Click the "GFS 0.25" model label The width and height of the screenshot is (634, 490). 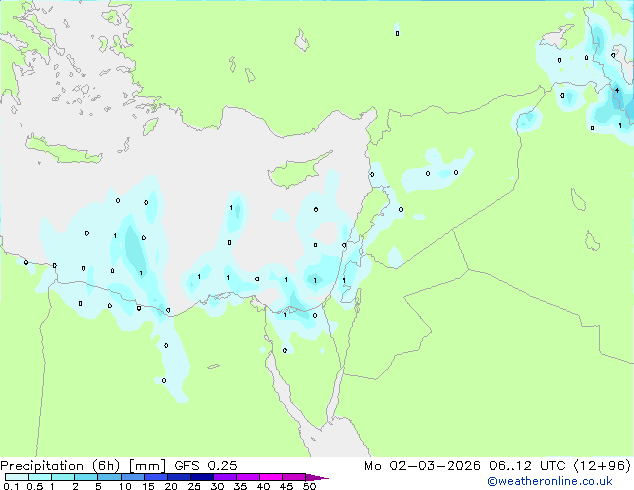[x=205, y=466]
